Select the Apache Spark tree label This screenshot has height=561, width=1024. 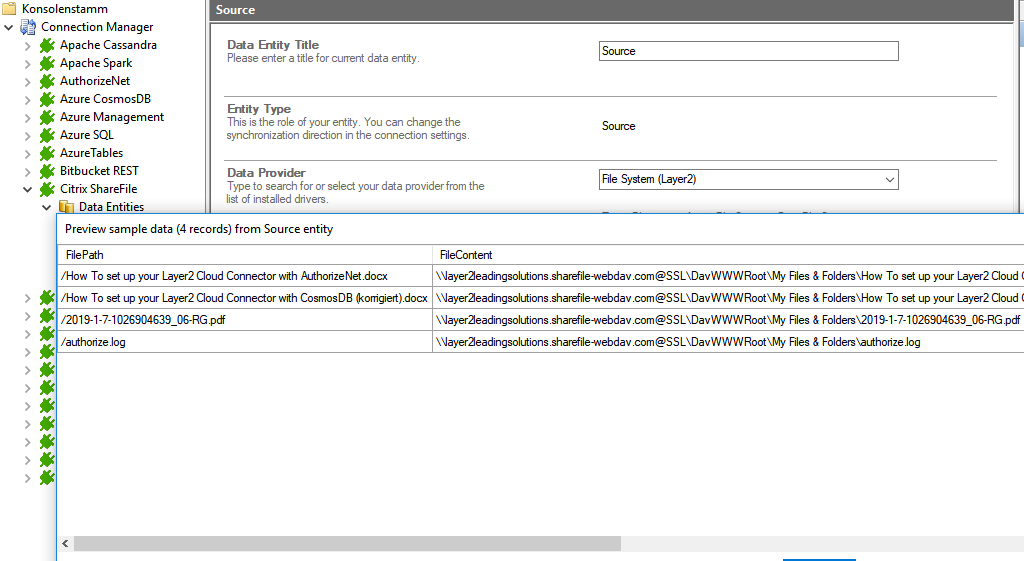pos(96,63)
